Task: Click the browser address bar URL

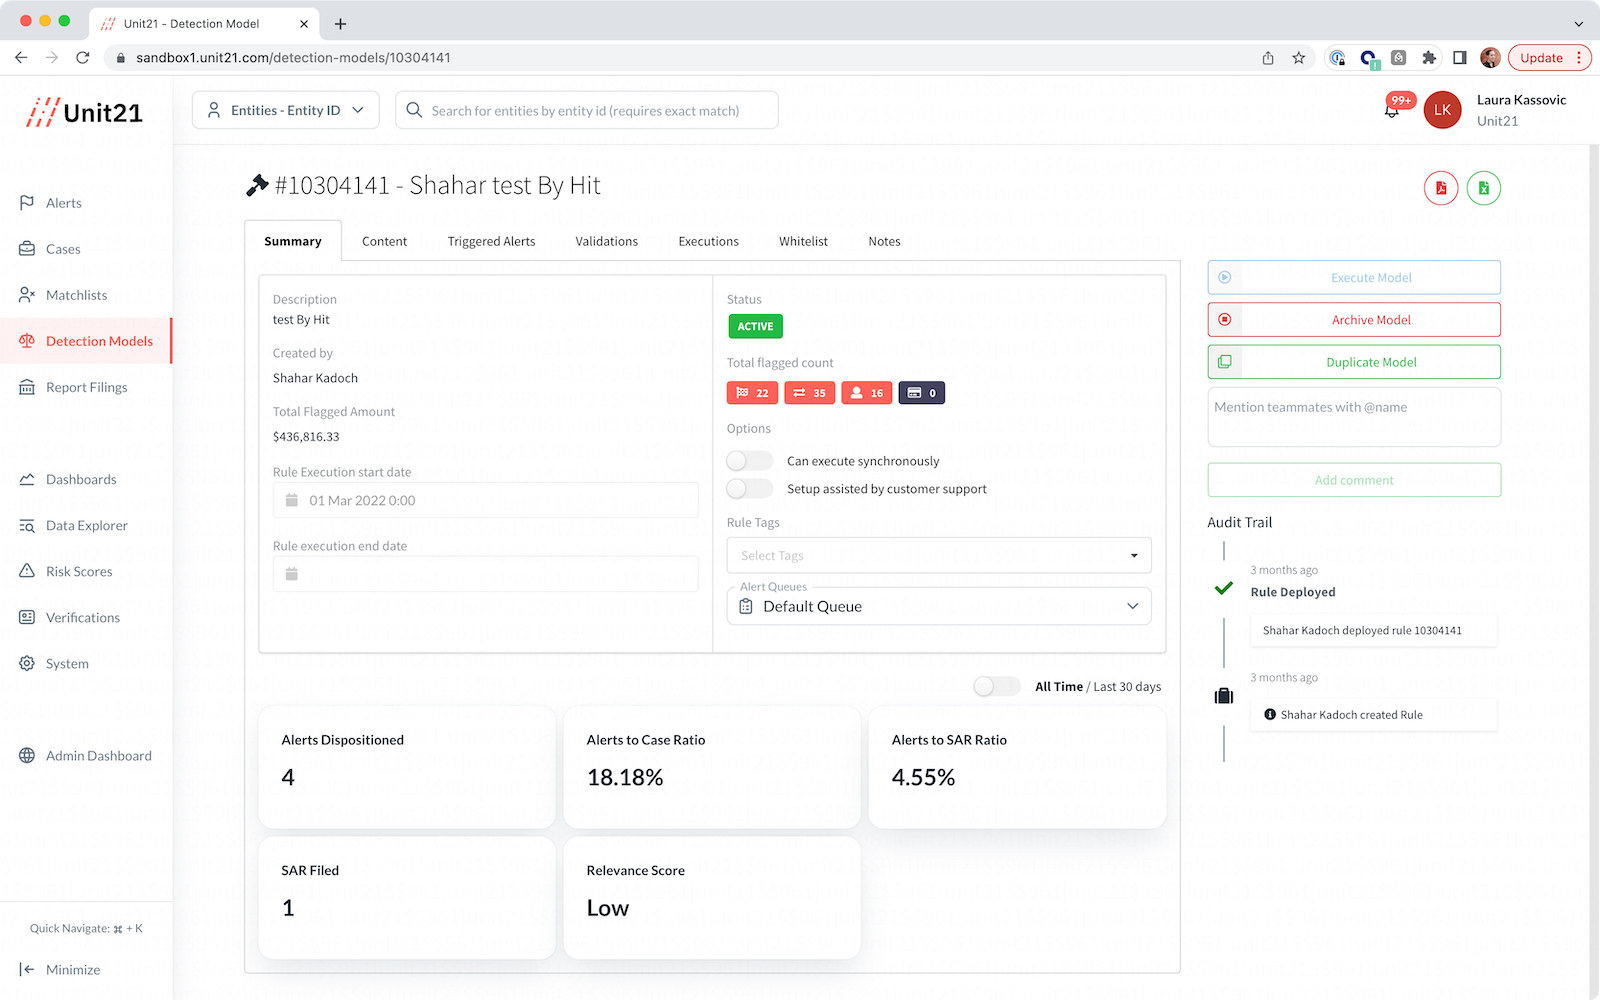Action: click(x=294, y=58)
